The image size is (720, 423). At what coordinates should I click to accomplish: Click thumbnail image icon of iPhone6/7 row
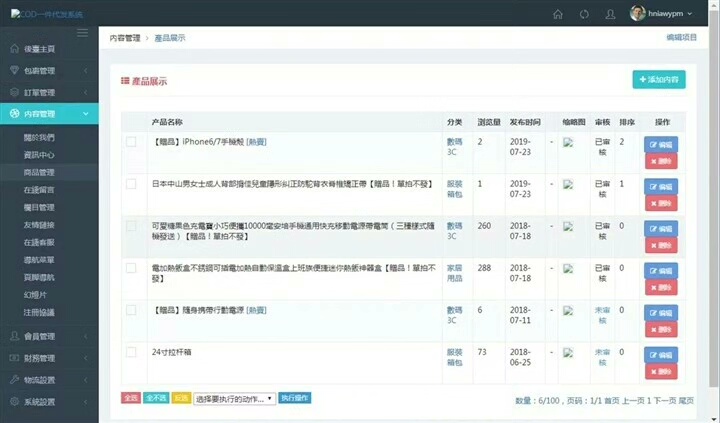pos(568,142)
